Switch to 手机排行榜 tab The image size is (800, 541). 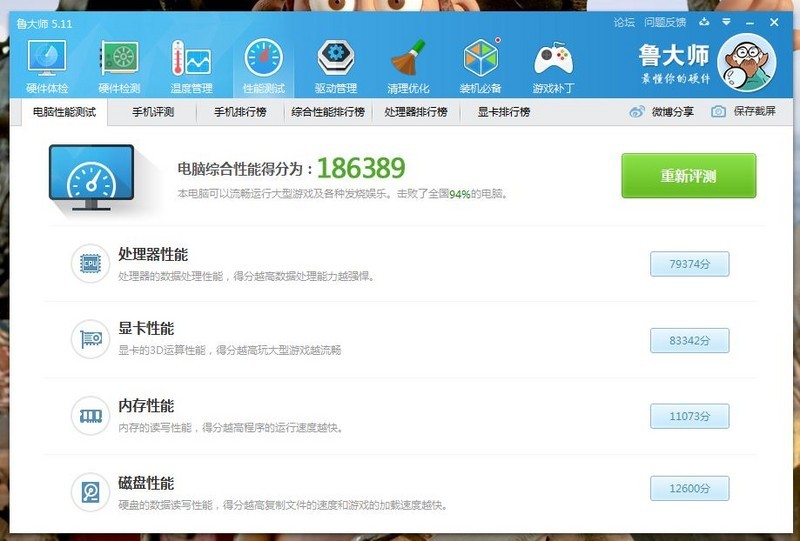[x=240, y=112]
